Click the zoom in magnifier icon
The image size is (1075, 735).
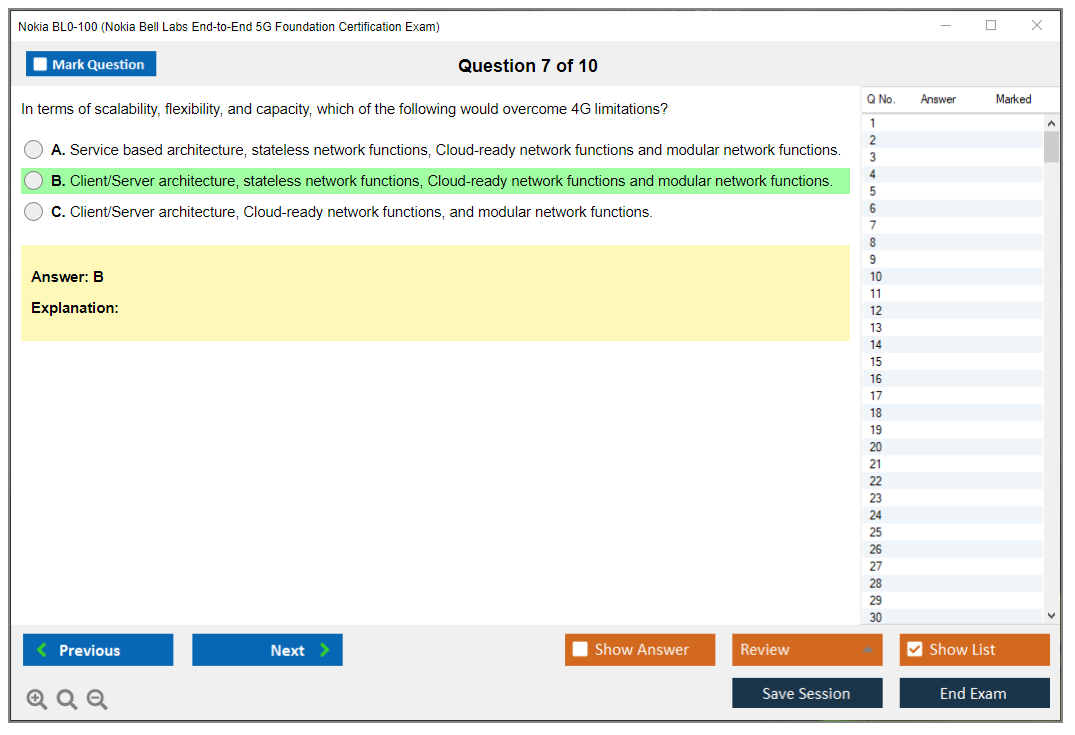37,700
